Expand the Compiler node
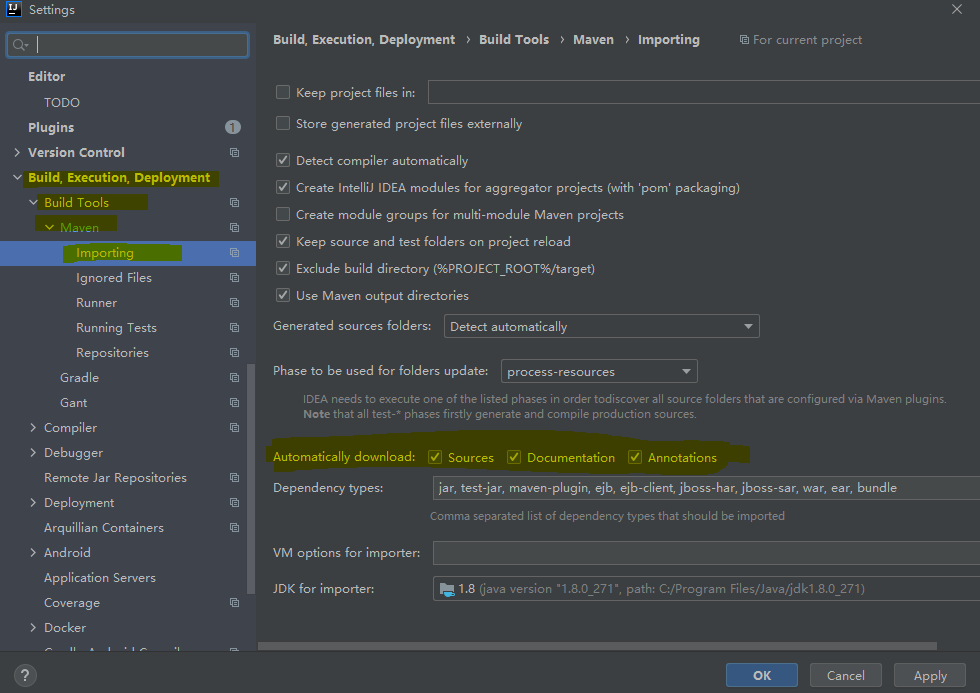This screenshot has width=980, height=693. tap(33, 427)
